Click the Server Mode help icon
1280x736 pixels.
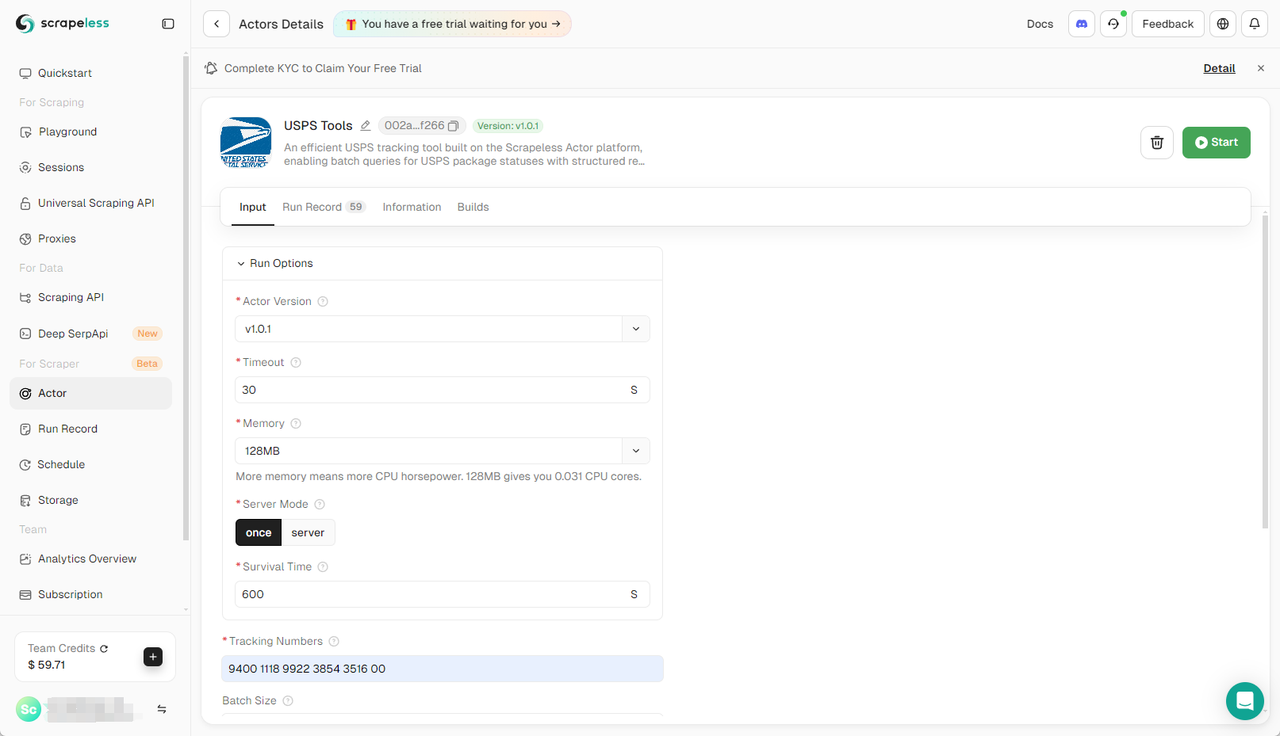320,505
